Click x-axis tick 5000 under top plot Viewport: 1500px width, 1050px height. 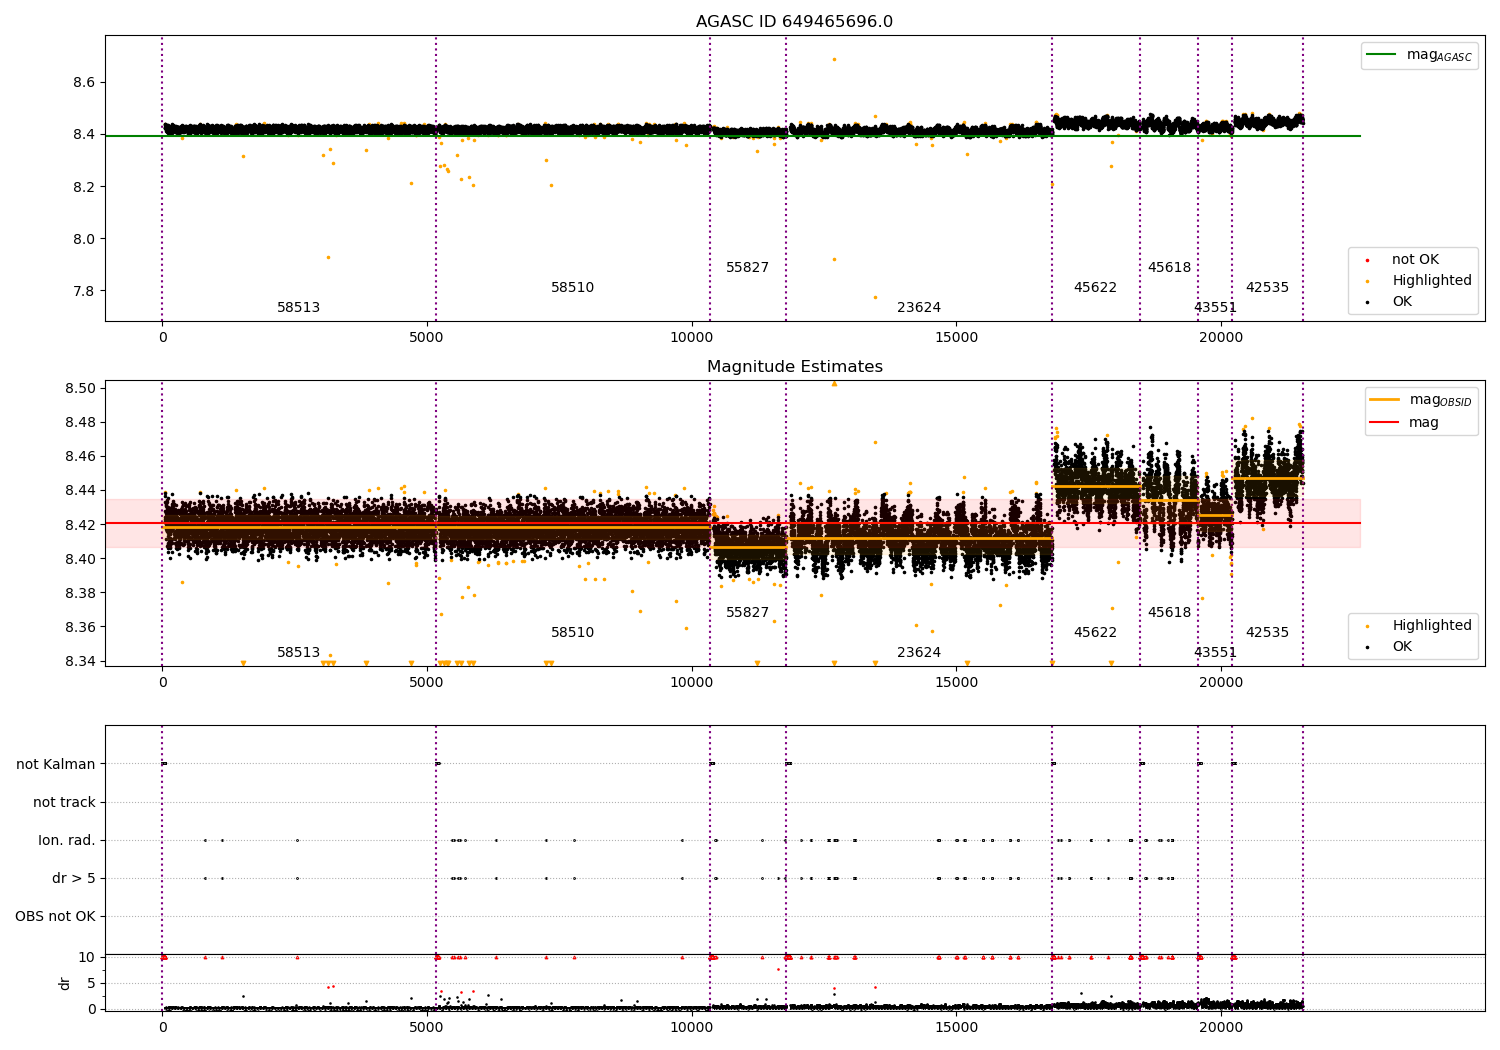[x=427, y=338]
